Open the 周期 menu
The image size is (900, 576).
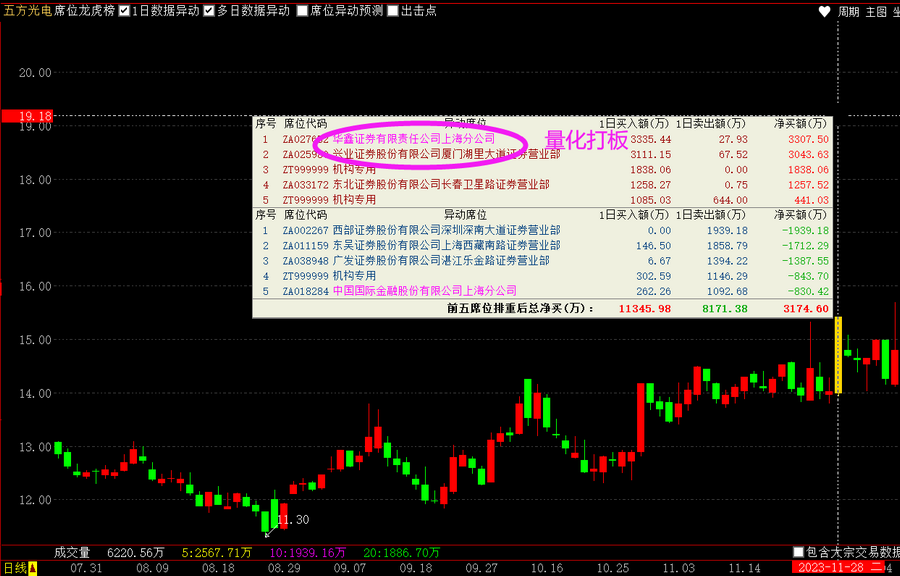coord(848,11)
